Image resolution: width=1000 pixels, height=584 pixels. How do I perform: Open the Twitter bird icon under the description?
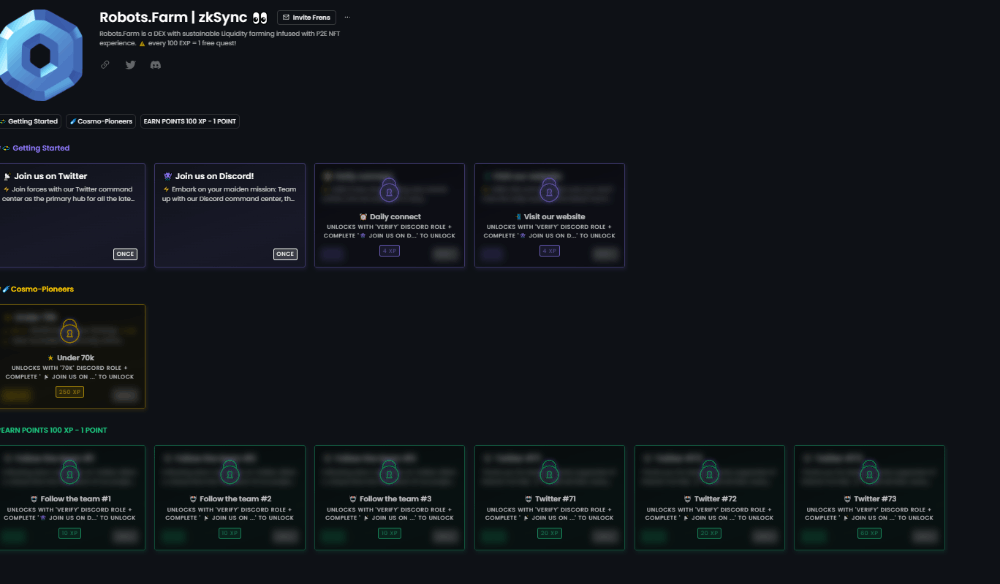point(130,64)
